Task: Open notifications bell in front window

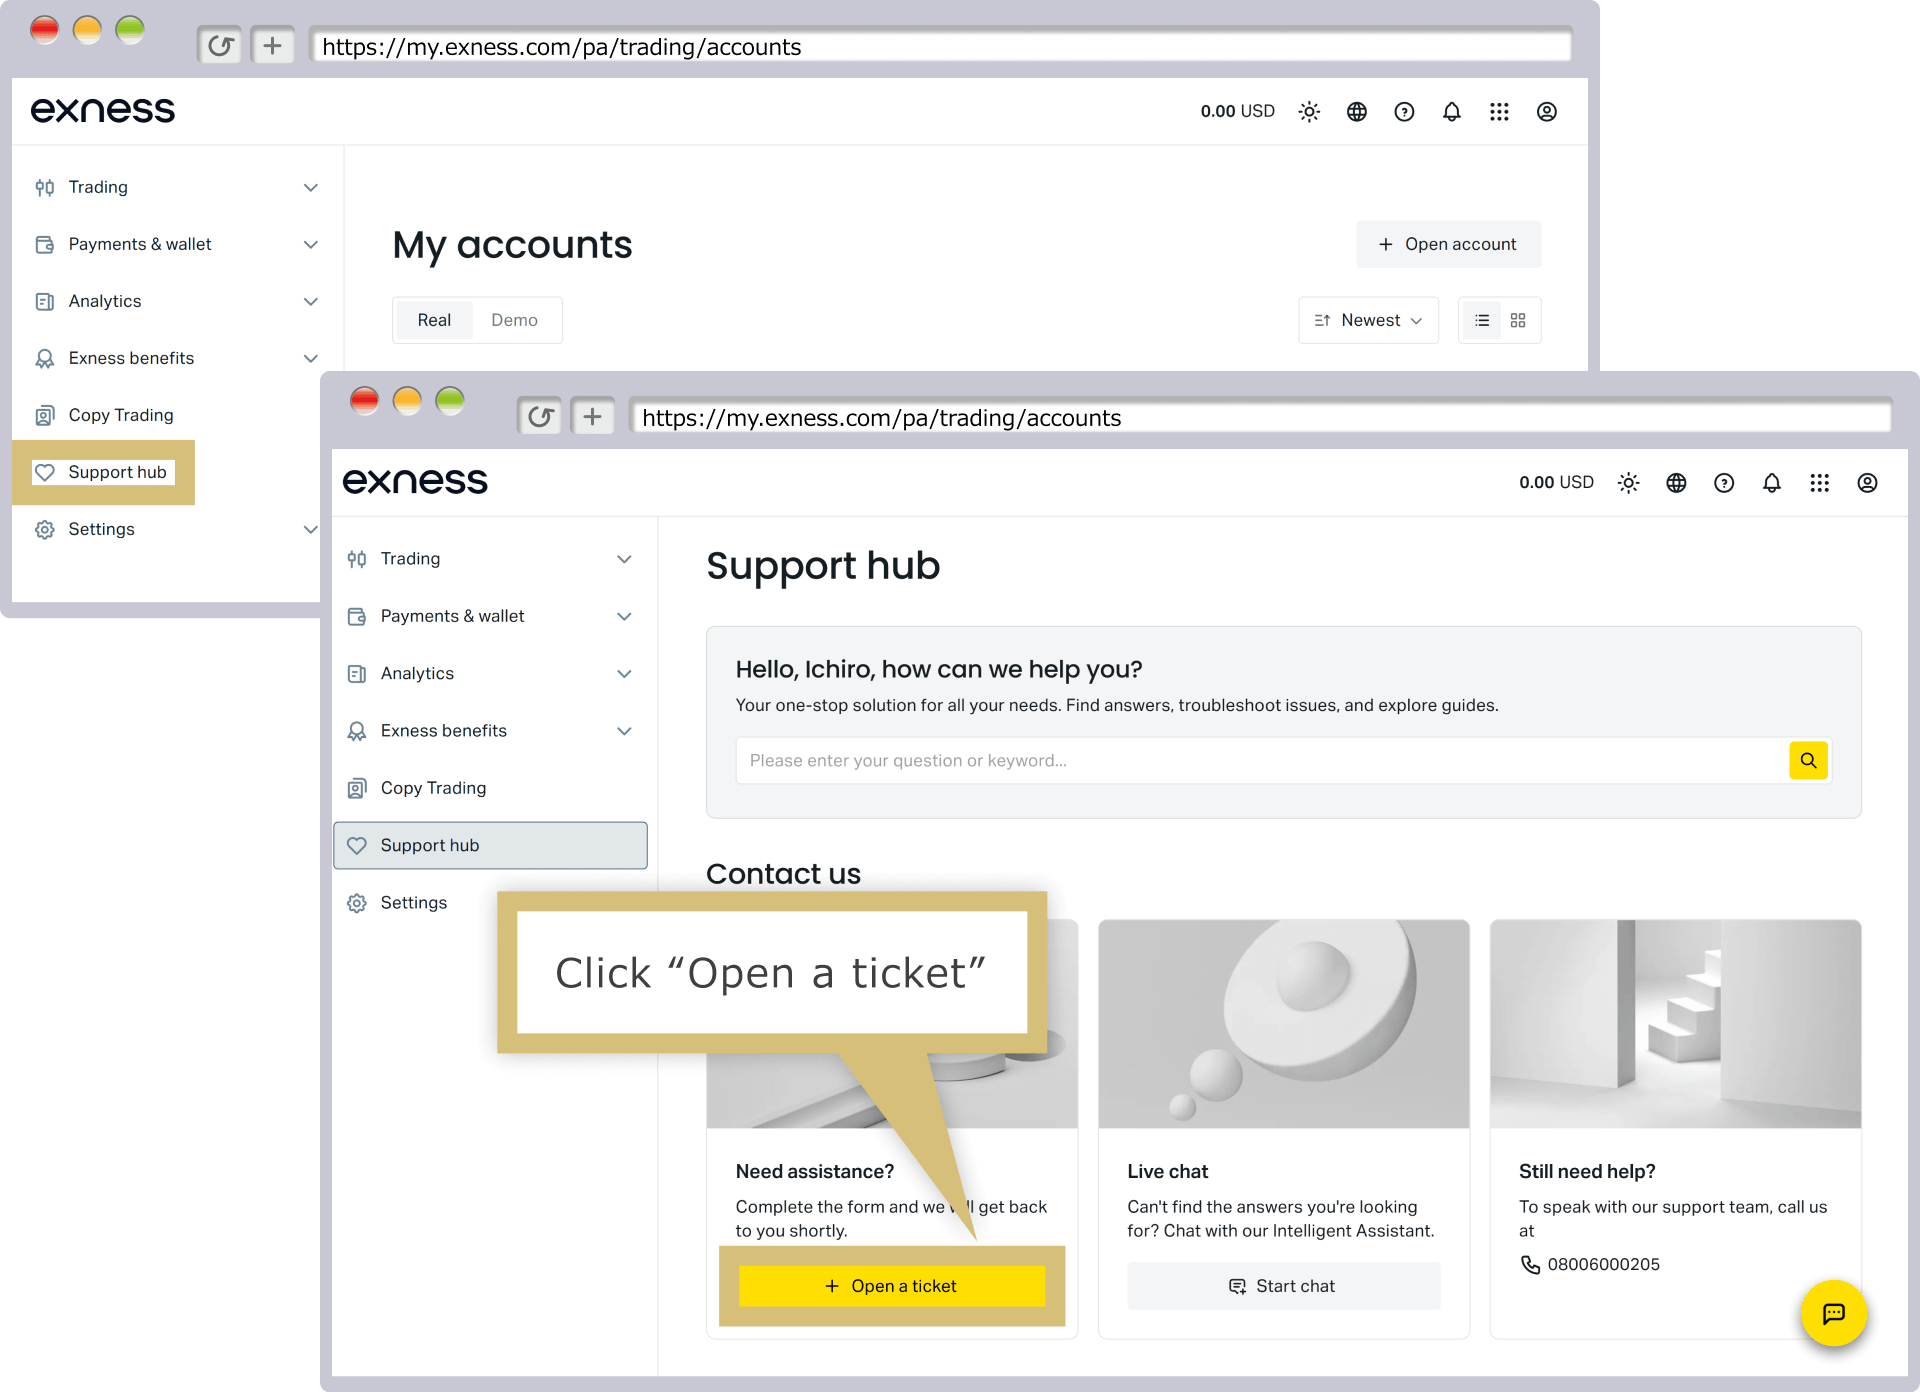Action: coord(1771,483)
